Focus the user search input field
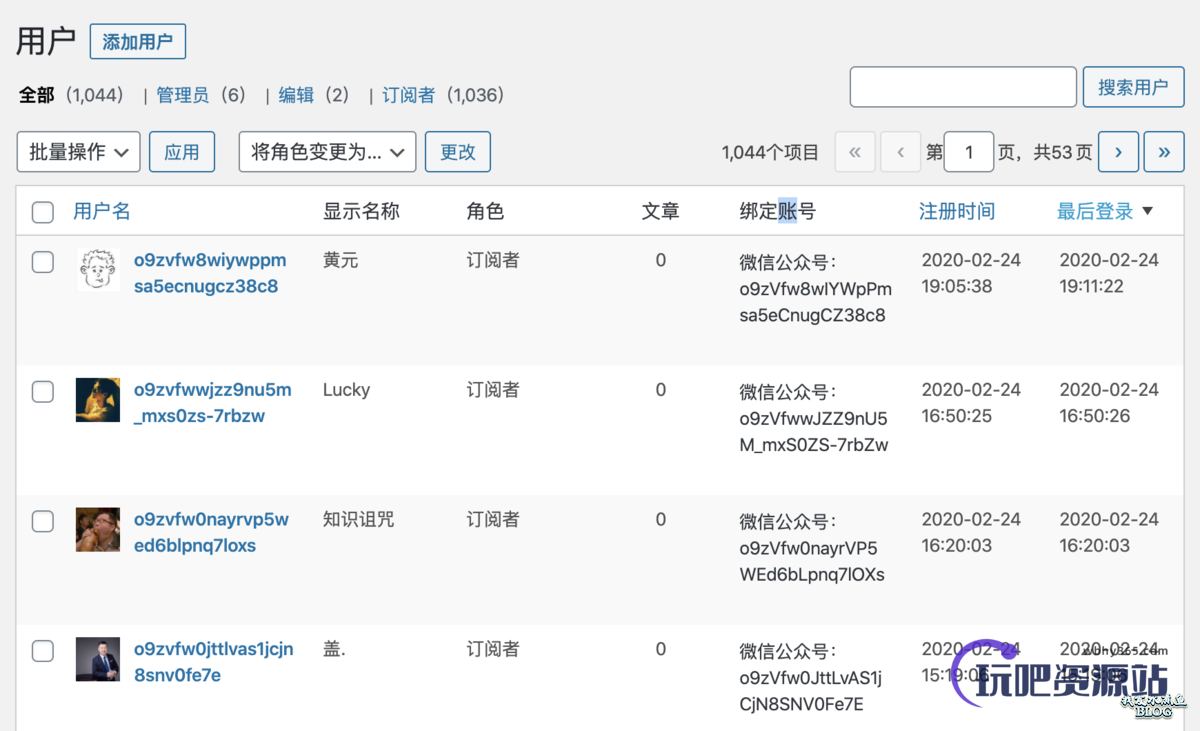Screen dimensions: 1200x731 (x=963, y=87)
